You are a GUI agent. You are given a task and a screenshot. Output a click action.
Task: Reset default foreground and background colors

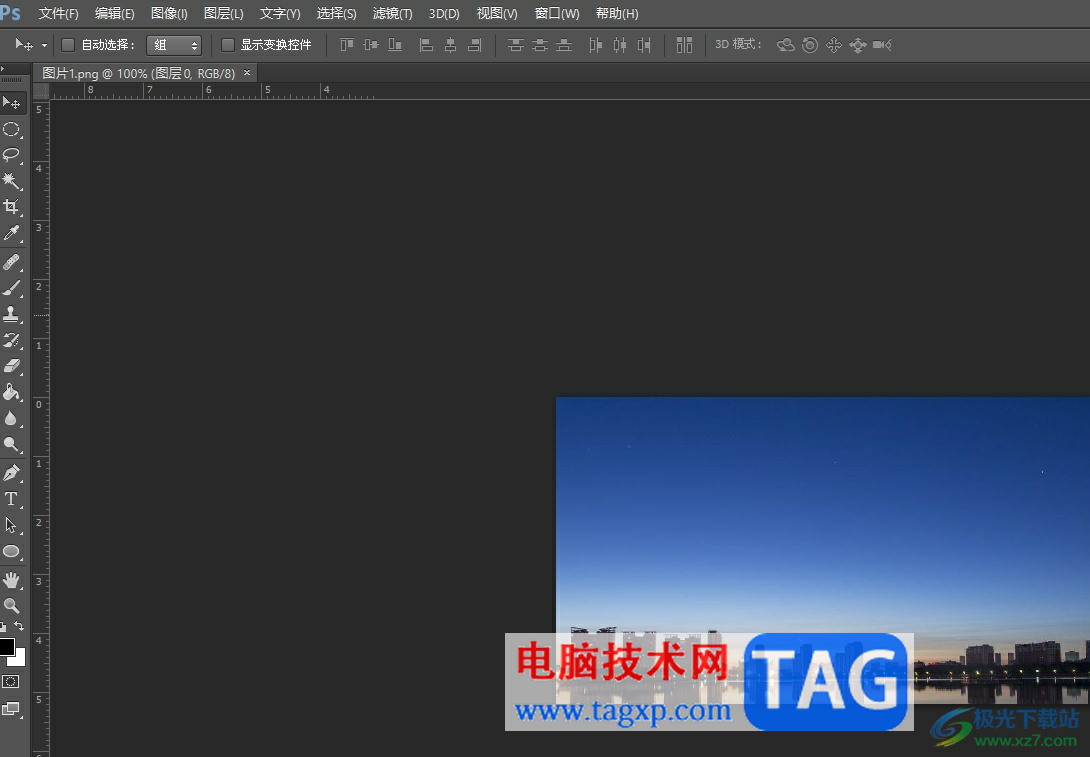[x=3, y=627]
